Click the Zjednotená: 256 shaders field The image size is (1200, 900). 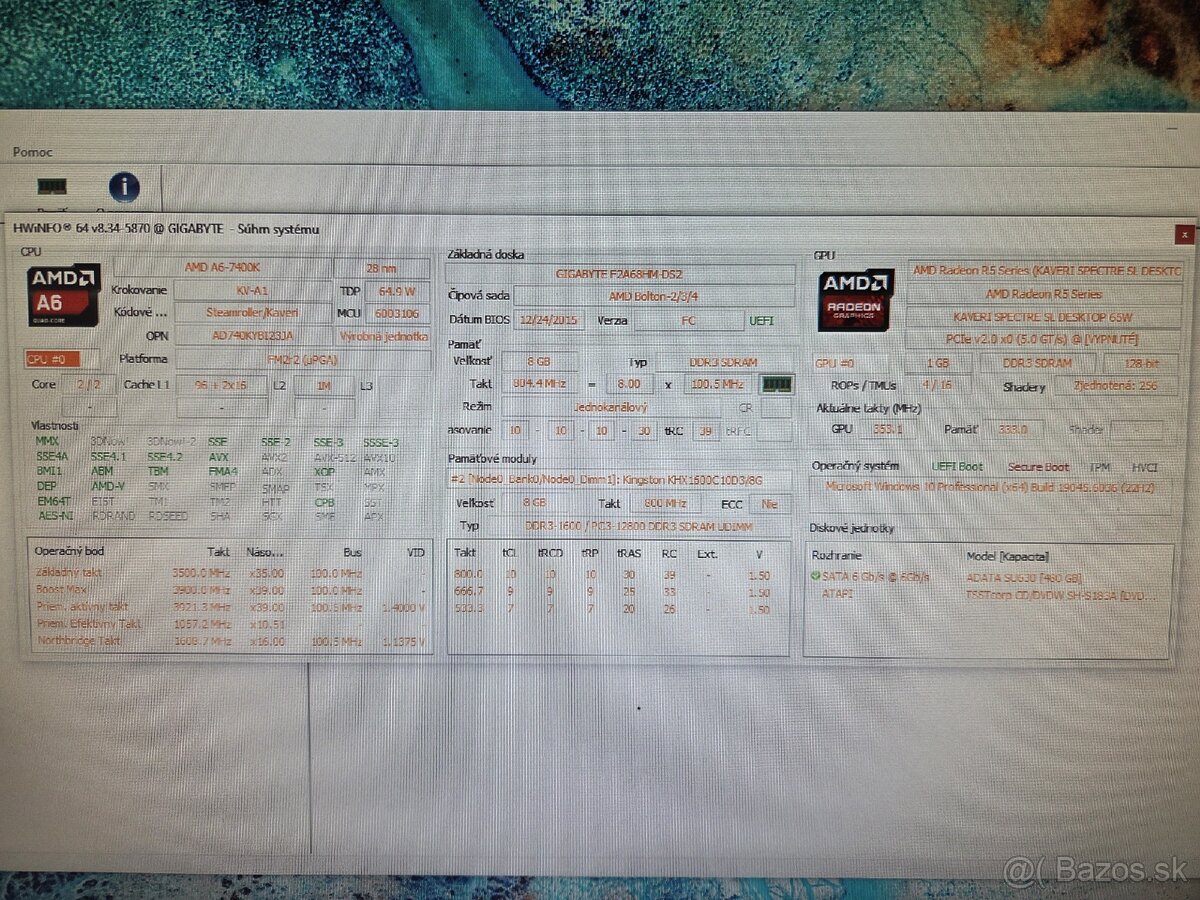tap(1117, 387)
